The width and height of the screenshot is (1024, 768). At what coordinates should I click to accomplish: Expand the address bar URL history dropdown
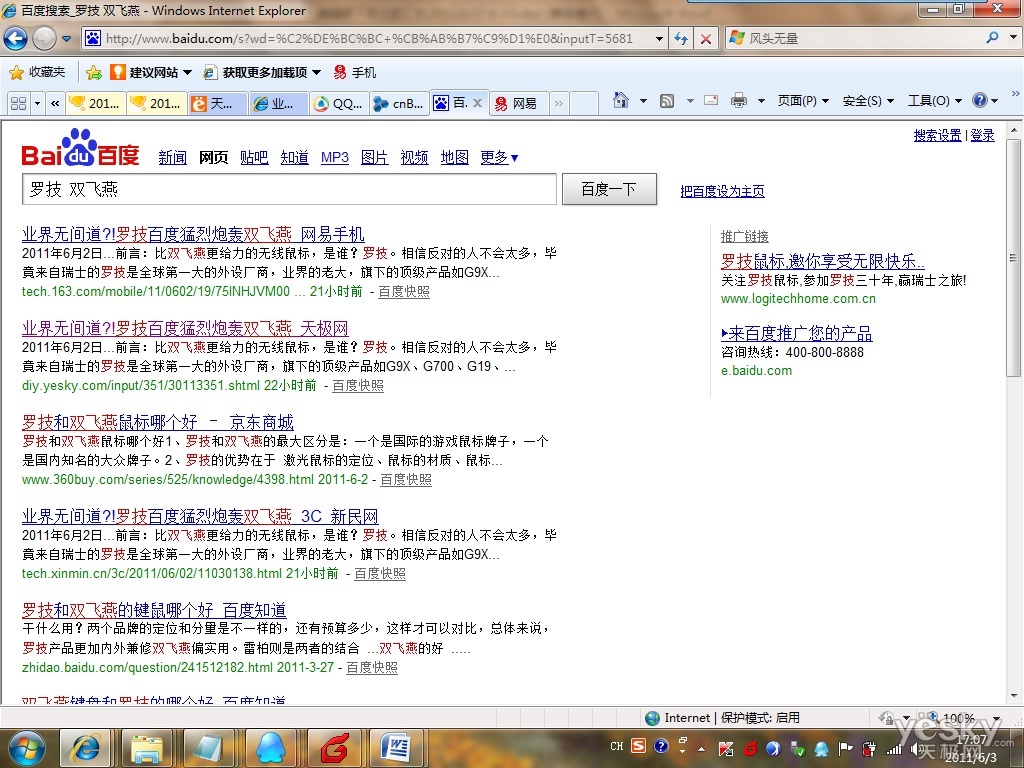(x=659, y=39)
